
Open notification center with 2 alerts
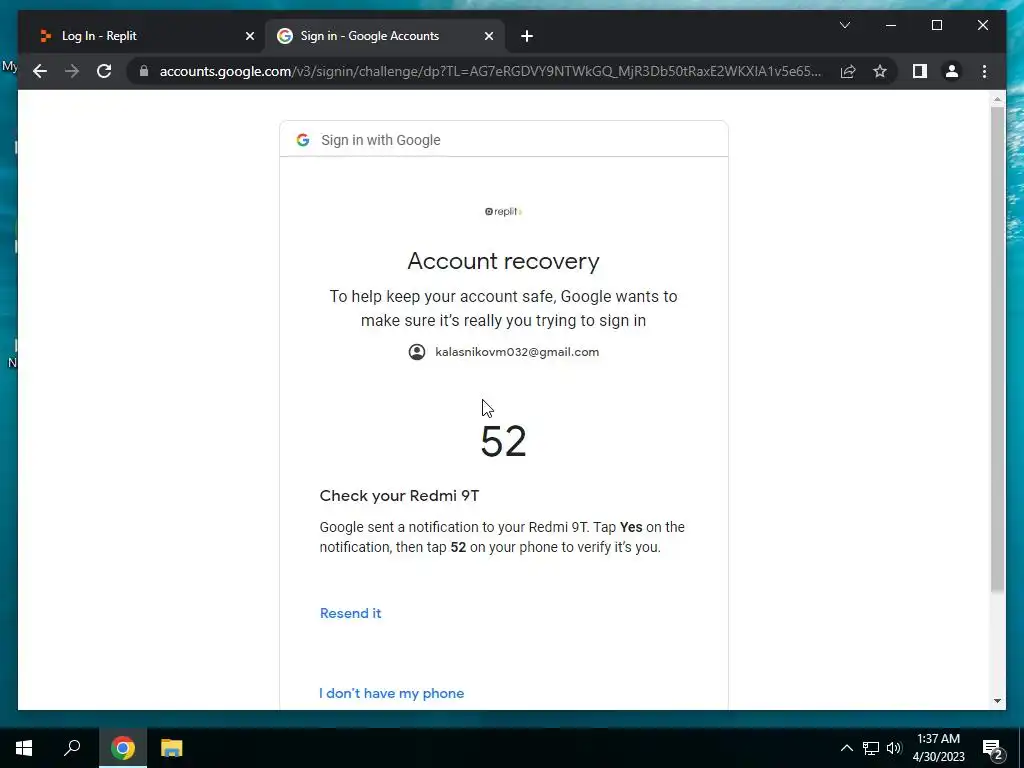pos(993,748)
